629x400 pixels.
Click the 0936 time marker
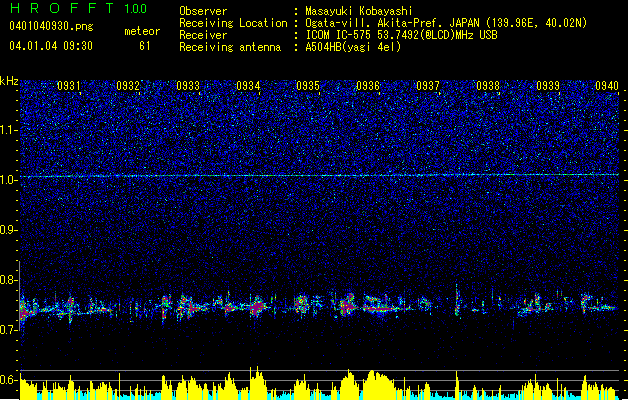click(x=368, y=85)
